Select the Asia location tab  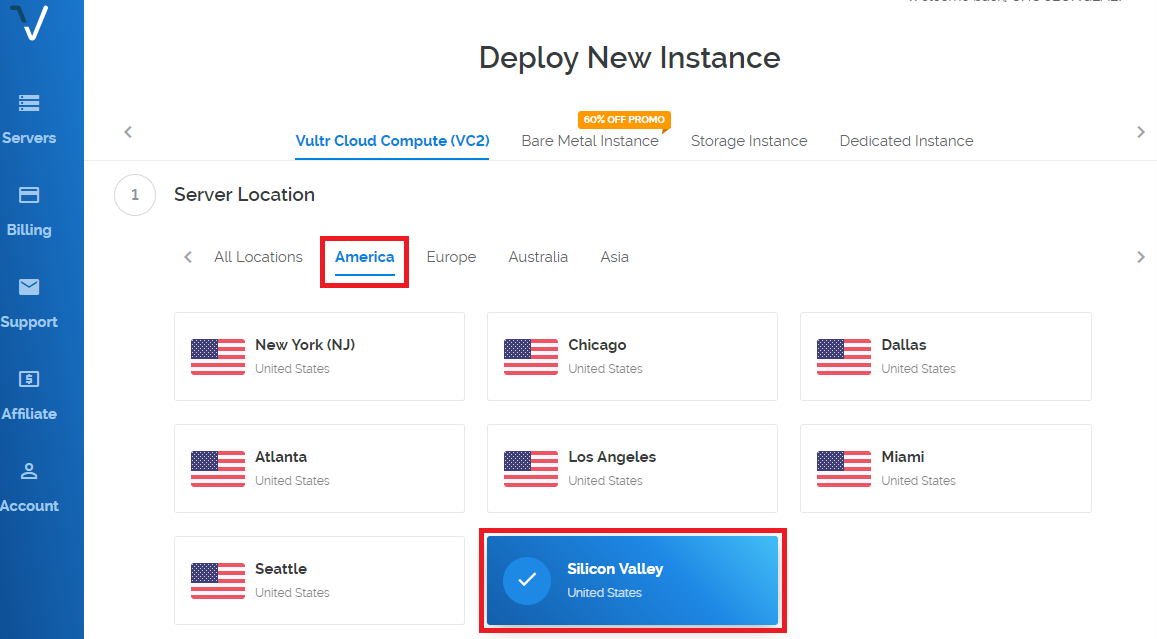click(614, 257)
